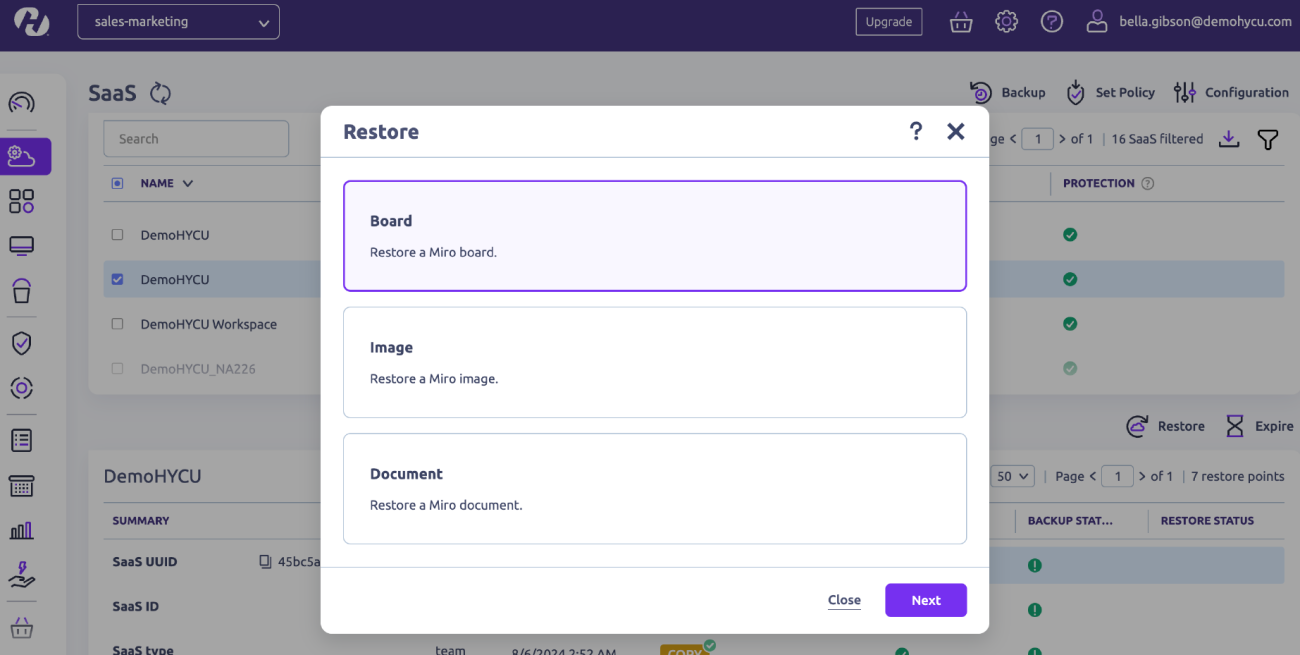Click the export download icon
Screen dimensions: 1300x655
1229,140
